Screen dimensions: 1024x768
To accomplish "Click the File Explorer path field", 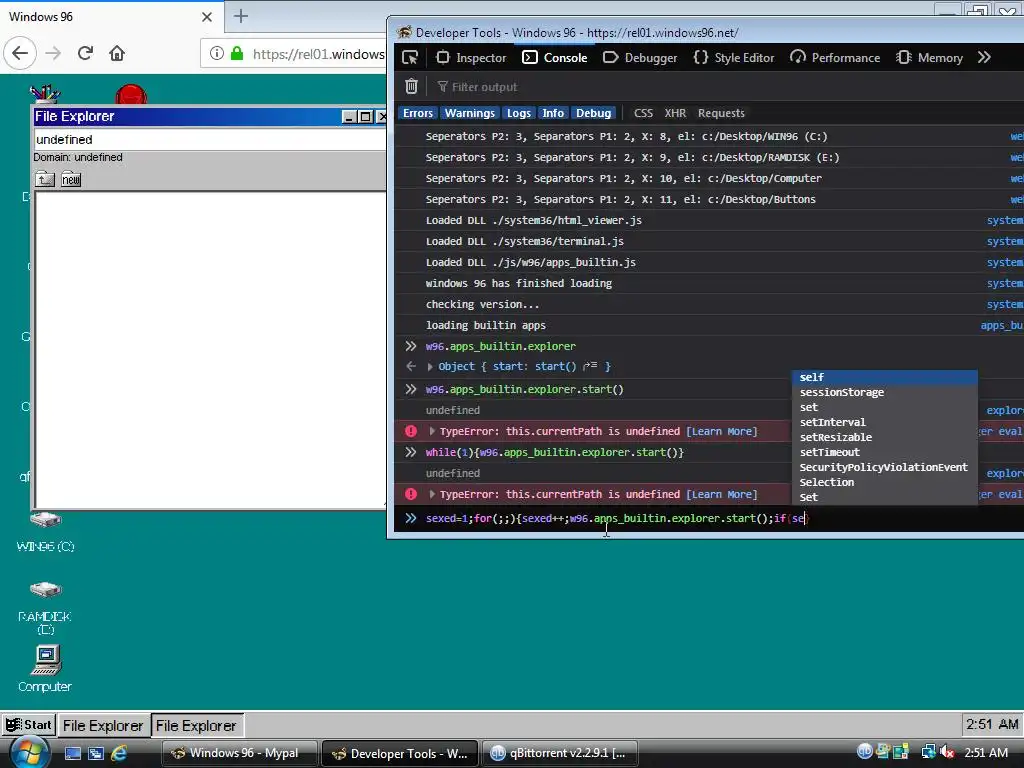I will (209, 140).
